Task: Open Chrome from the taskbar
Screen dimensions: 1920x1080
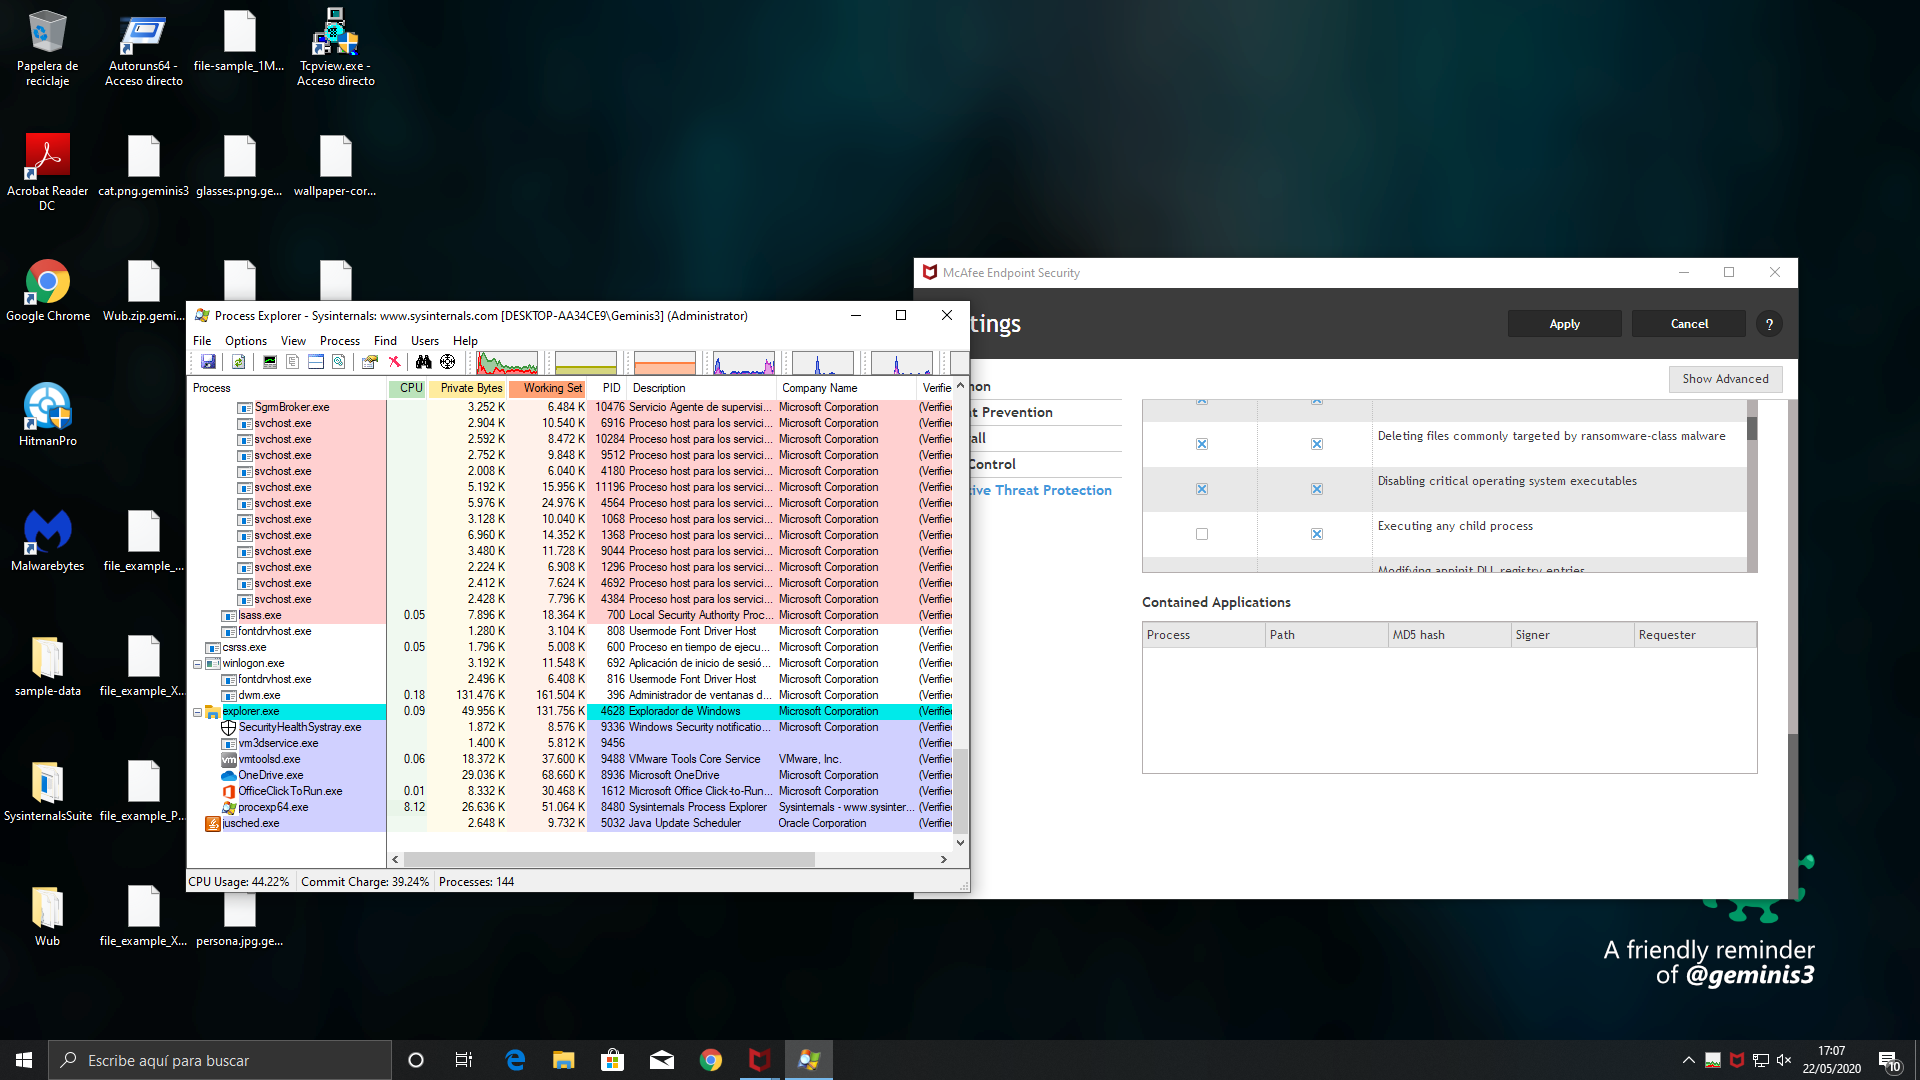Action: (711, 1060)
